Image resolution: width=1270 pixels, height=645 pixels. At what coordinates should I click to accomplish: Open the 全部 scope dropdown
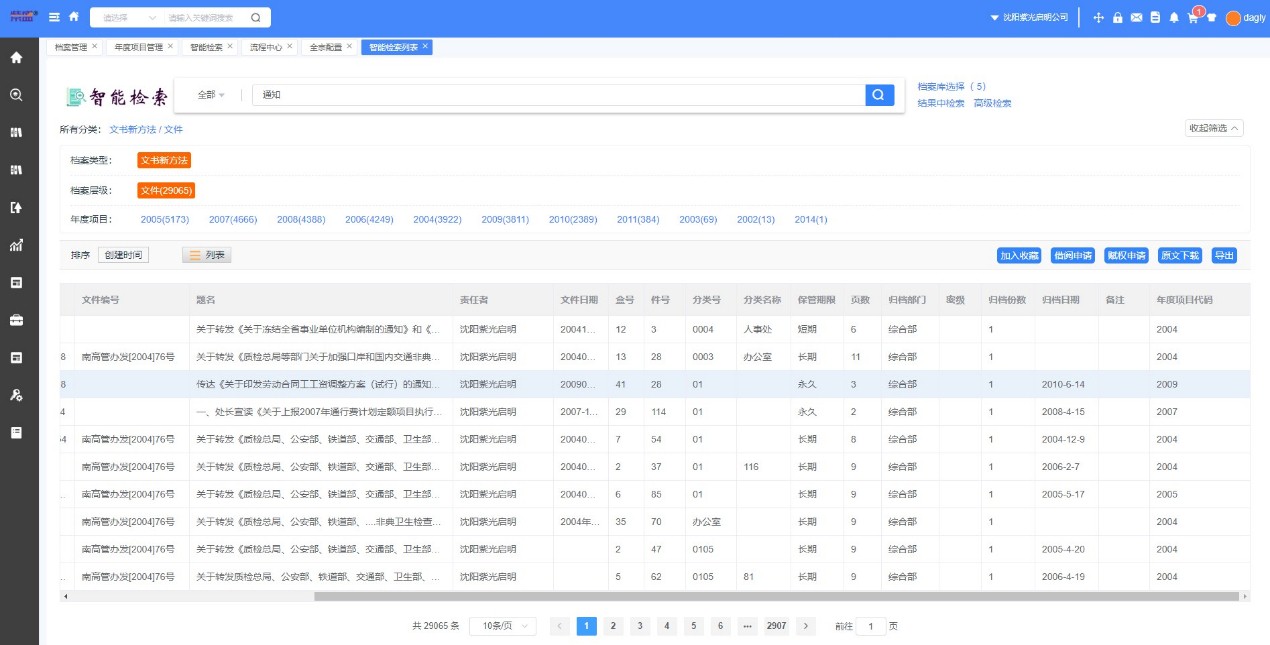(211, 95)
